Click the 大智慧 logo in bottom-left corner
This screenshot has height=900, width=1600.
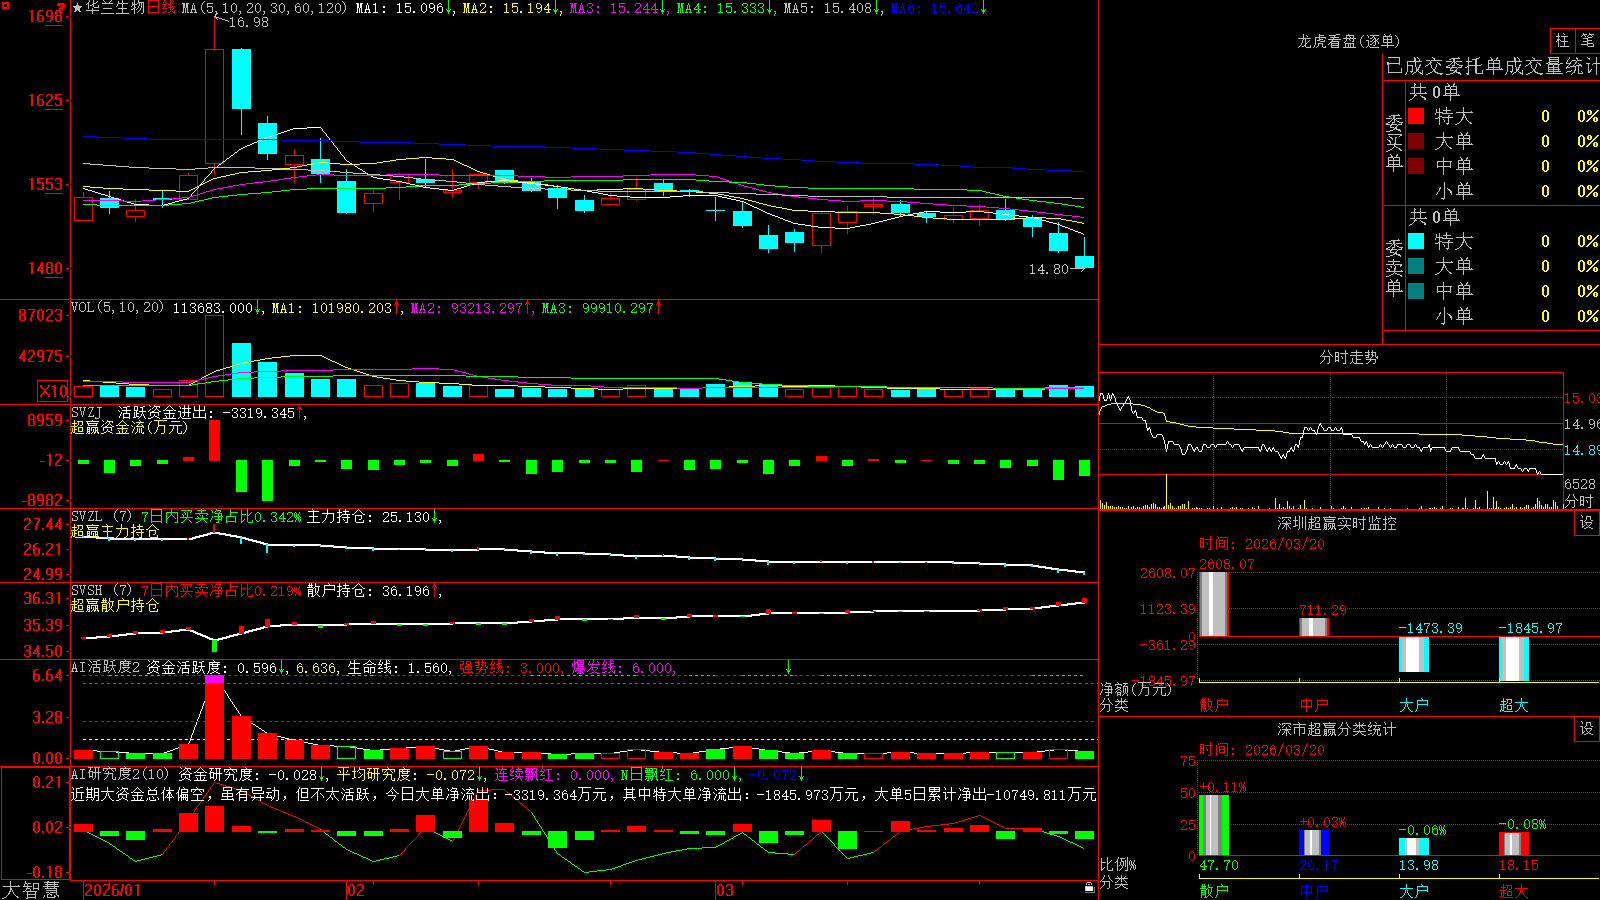point(31,890)
